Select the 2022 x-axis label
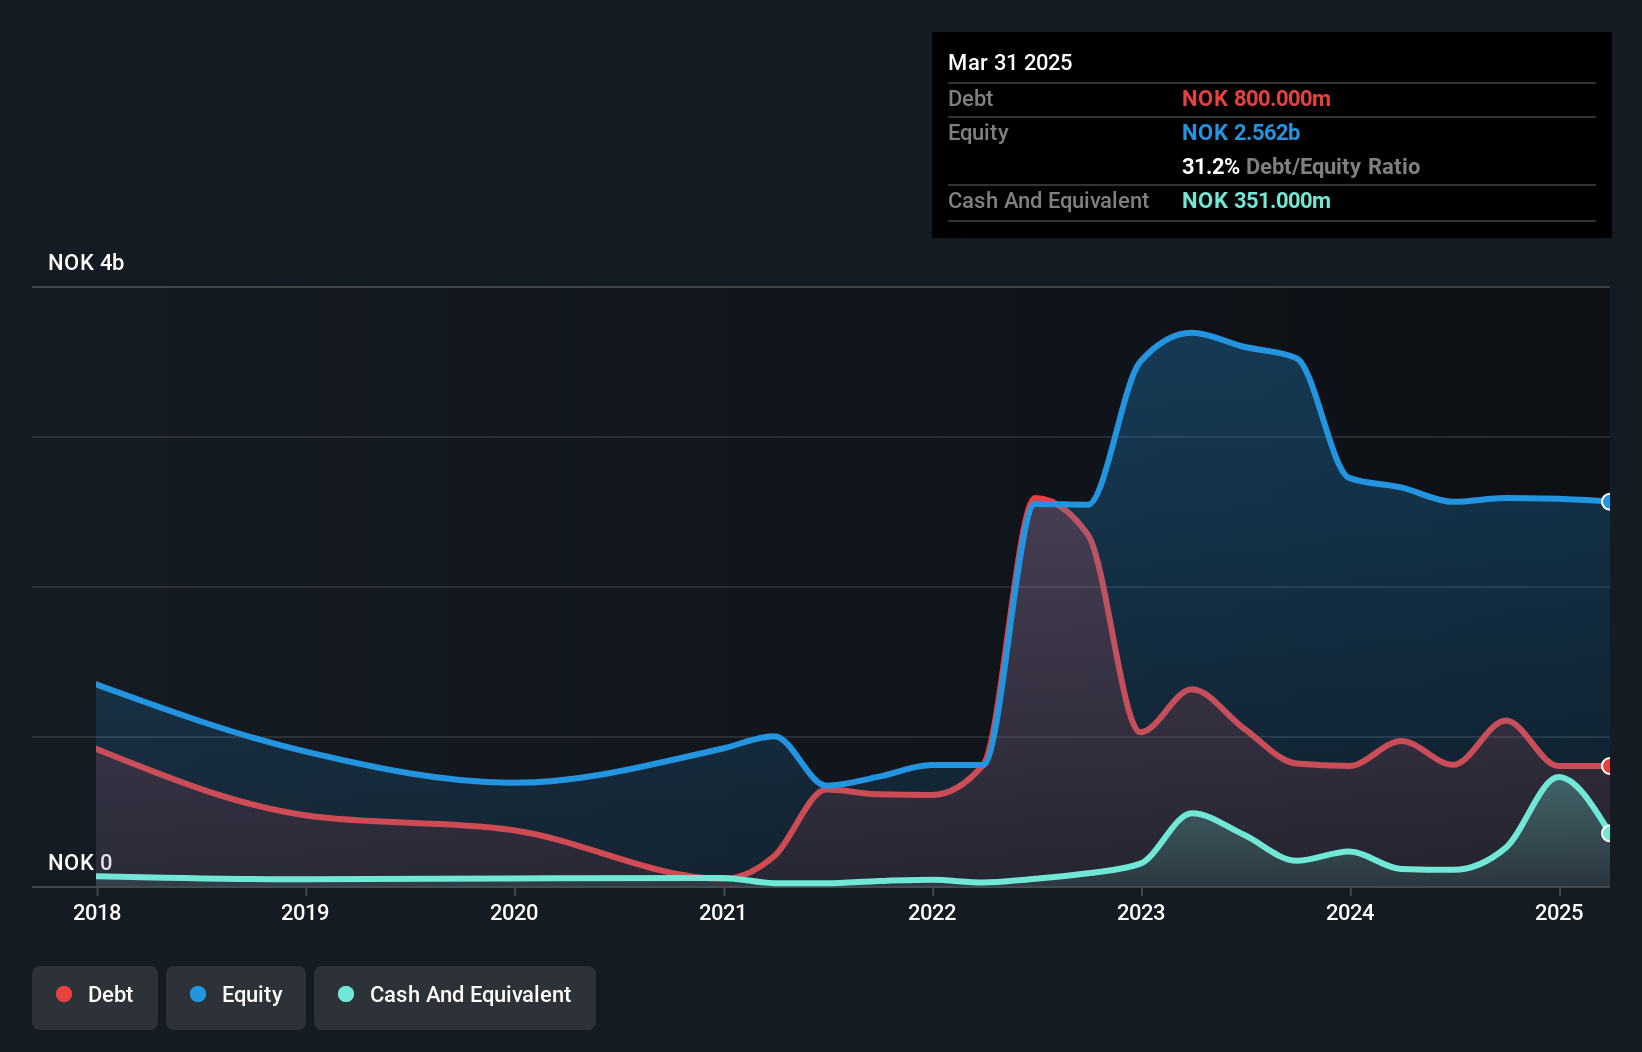This screenshot has width=1642, height=1052. coord(932,912)
